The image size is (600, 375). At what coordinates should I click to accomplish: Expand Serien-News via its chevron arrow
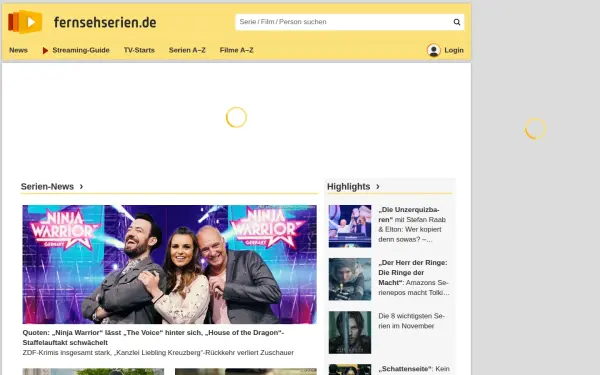pyautogui.click(x=81, y=186)
